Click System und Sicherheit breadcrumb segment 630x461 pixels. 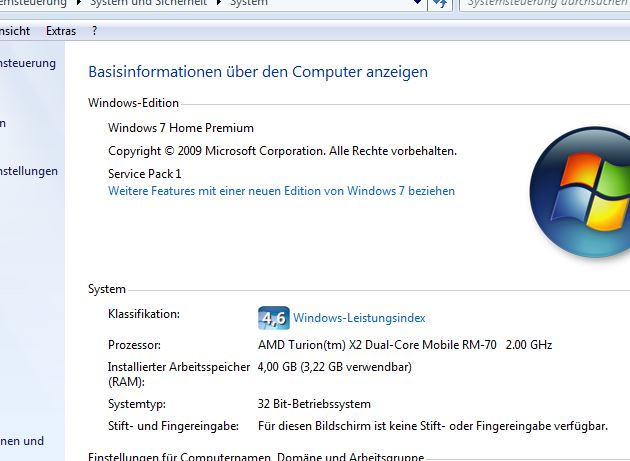(x=148, y=3)
